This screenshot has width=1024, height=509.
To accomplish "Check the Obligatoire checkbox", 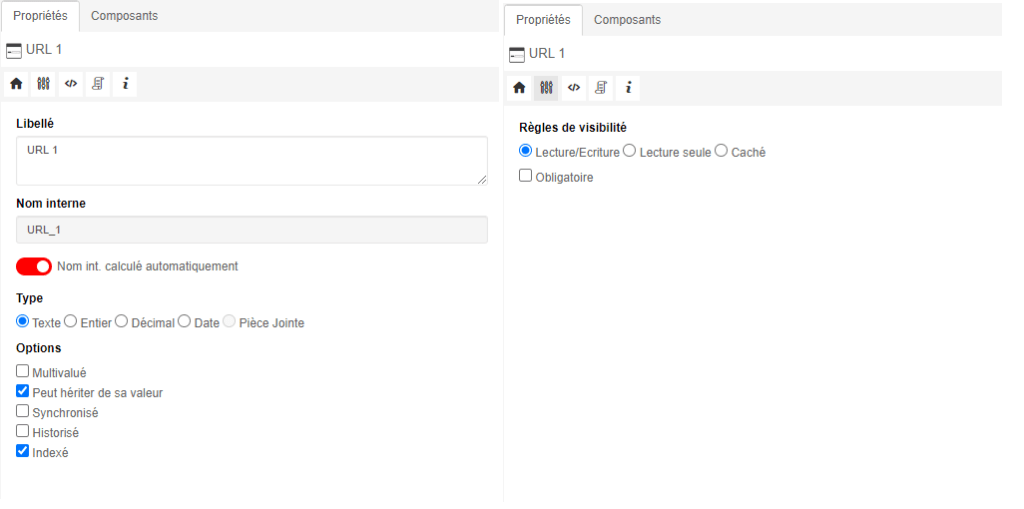I will pyautogui.click(x=526, y=176).
